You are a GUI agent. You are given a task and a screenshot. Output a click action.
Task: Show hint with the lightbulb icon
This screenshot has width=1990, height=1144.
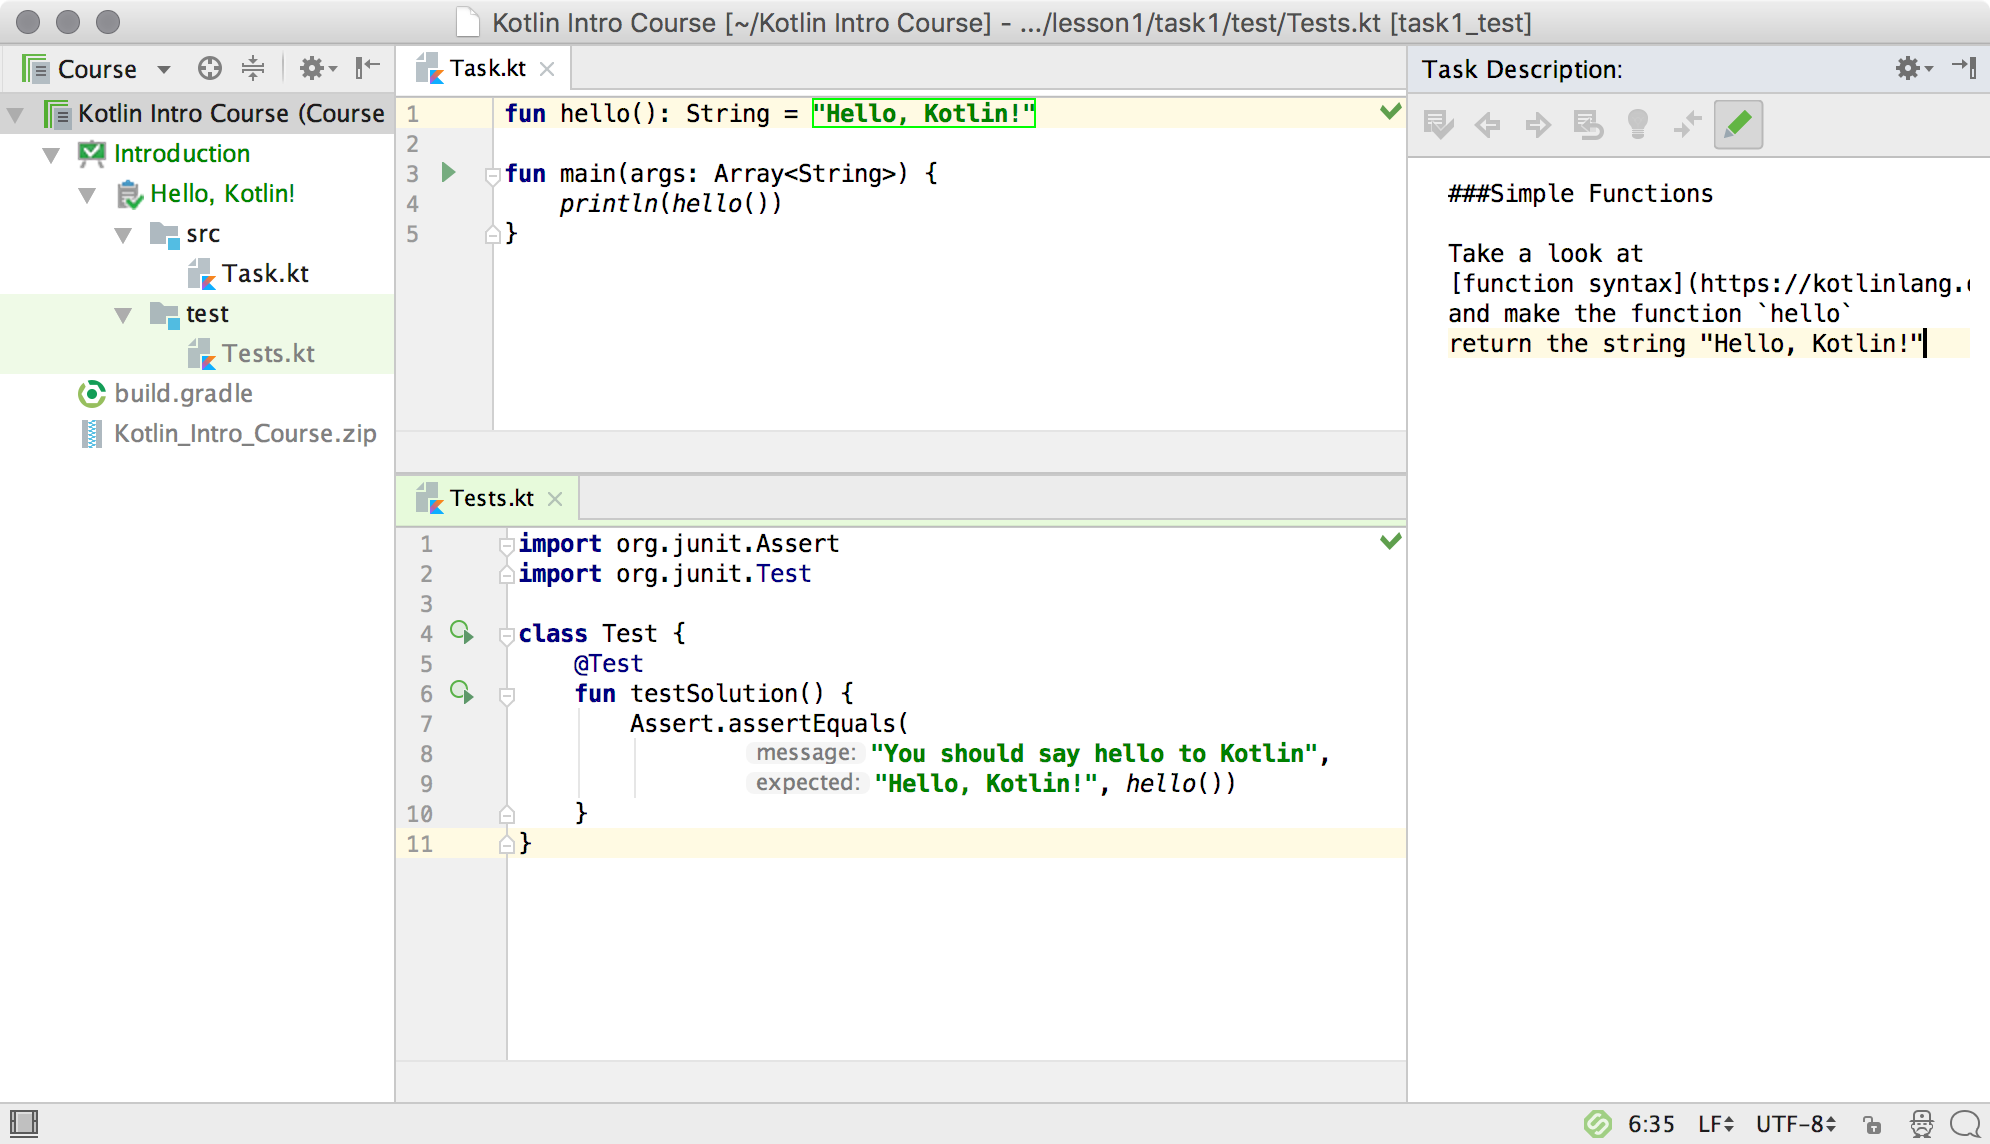coord(1638,125)
